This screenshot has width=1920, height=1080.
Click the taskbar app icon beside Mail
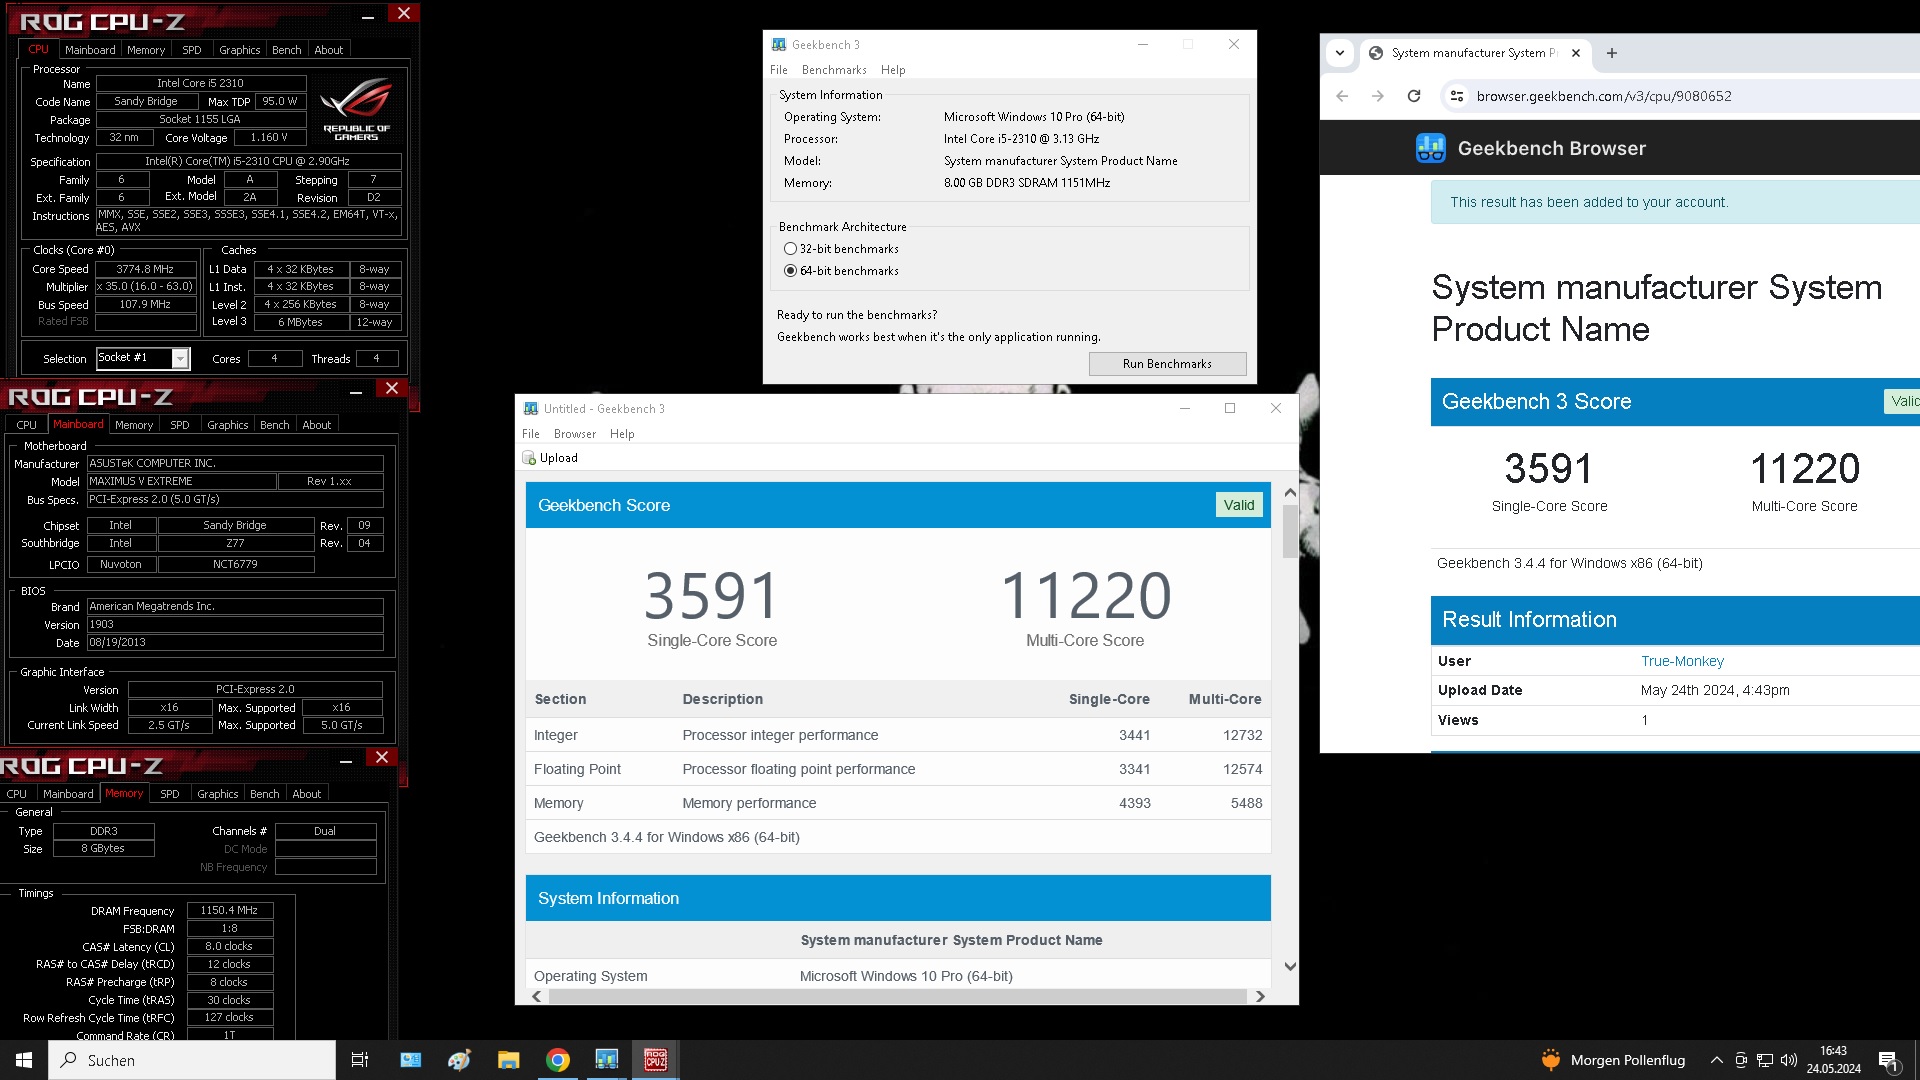click(x=459, y=1060)
